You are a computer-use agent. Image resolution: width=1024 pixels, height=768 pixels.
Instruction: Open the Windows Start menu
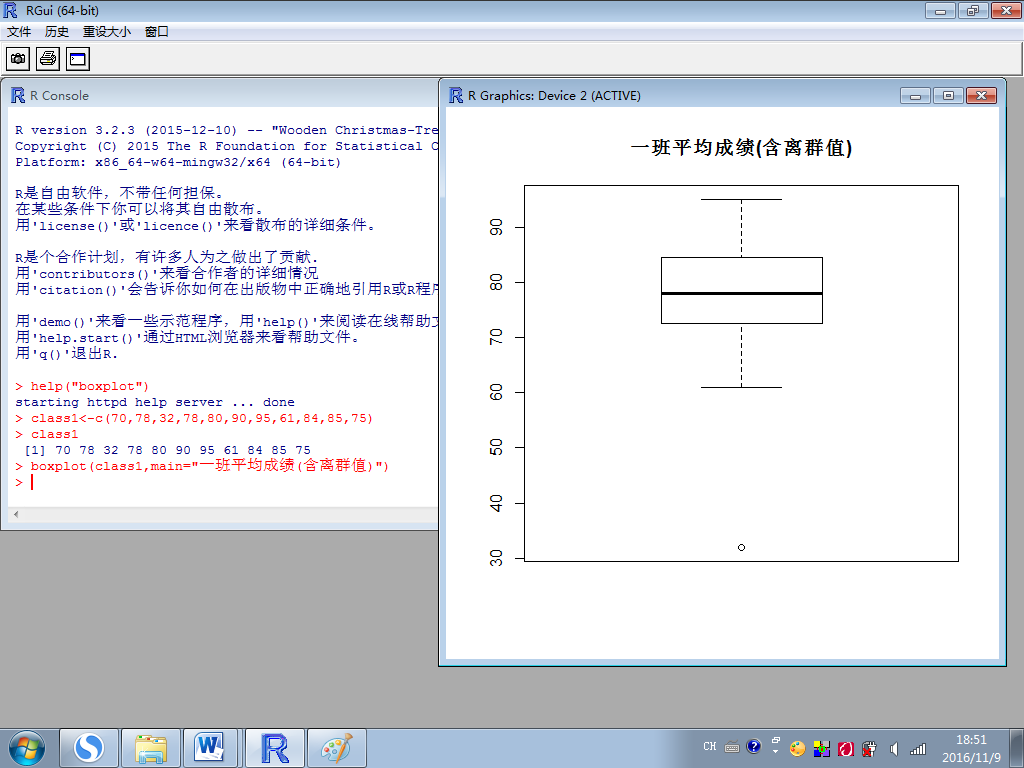click(27, 748)
